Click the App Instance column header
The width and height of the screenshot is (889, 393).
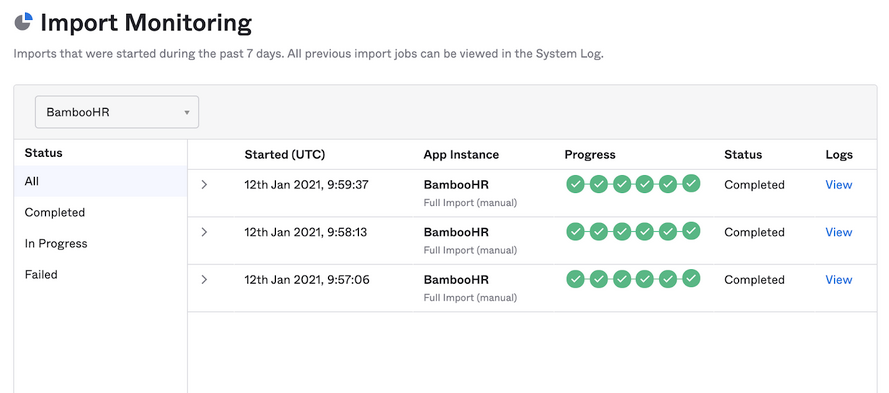[x=461, y=155]
